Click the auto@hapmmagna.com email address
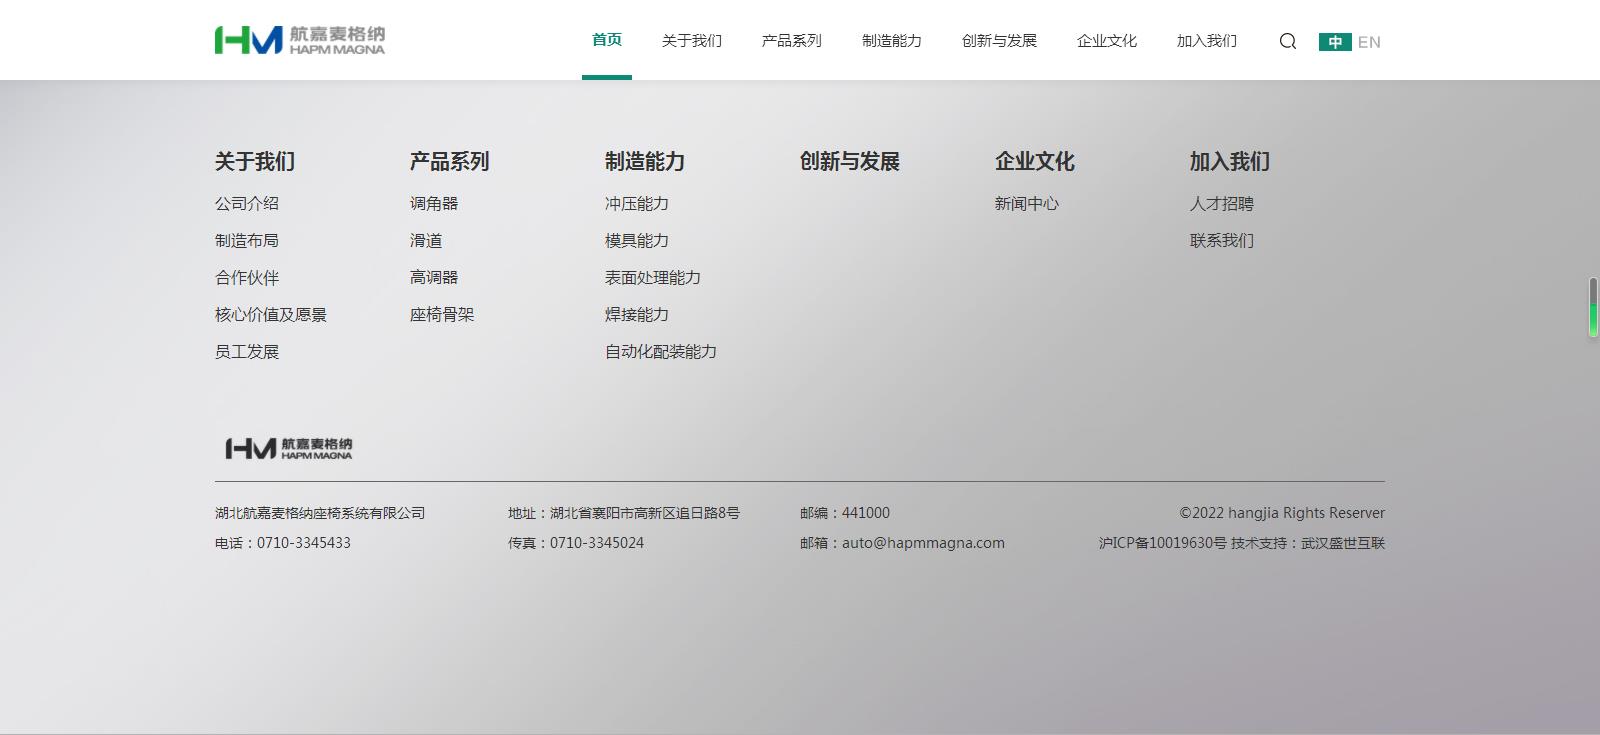Screen dimensions: 1600x735 [922, 543]
